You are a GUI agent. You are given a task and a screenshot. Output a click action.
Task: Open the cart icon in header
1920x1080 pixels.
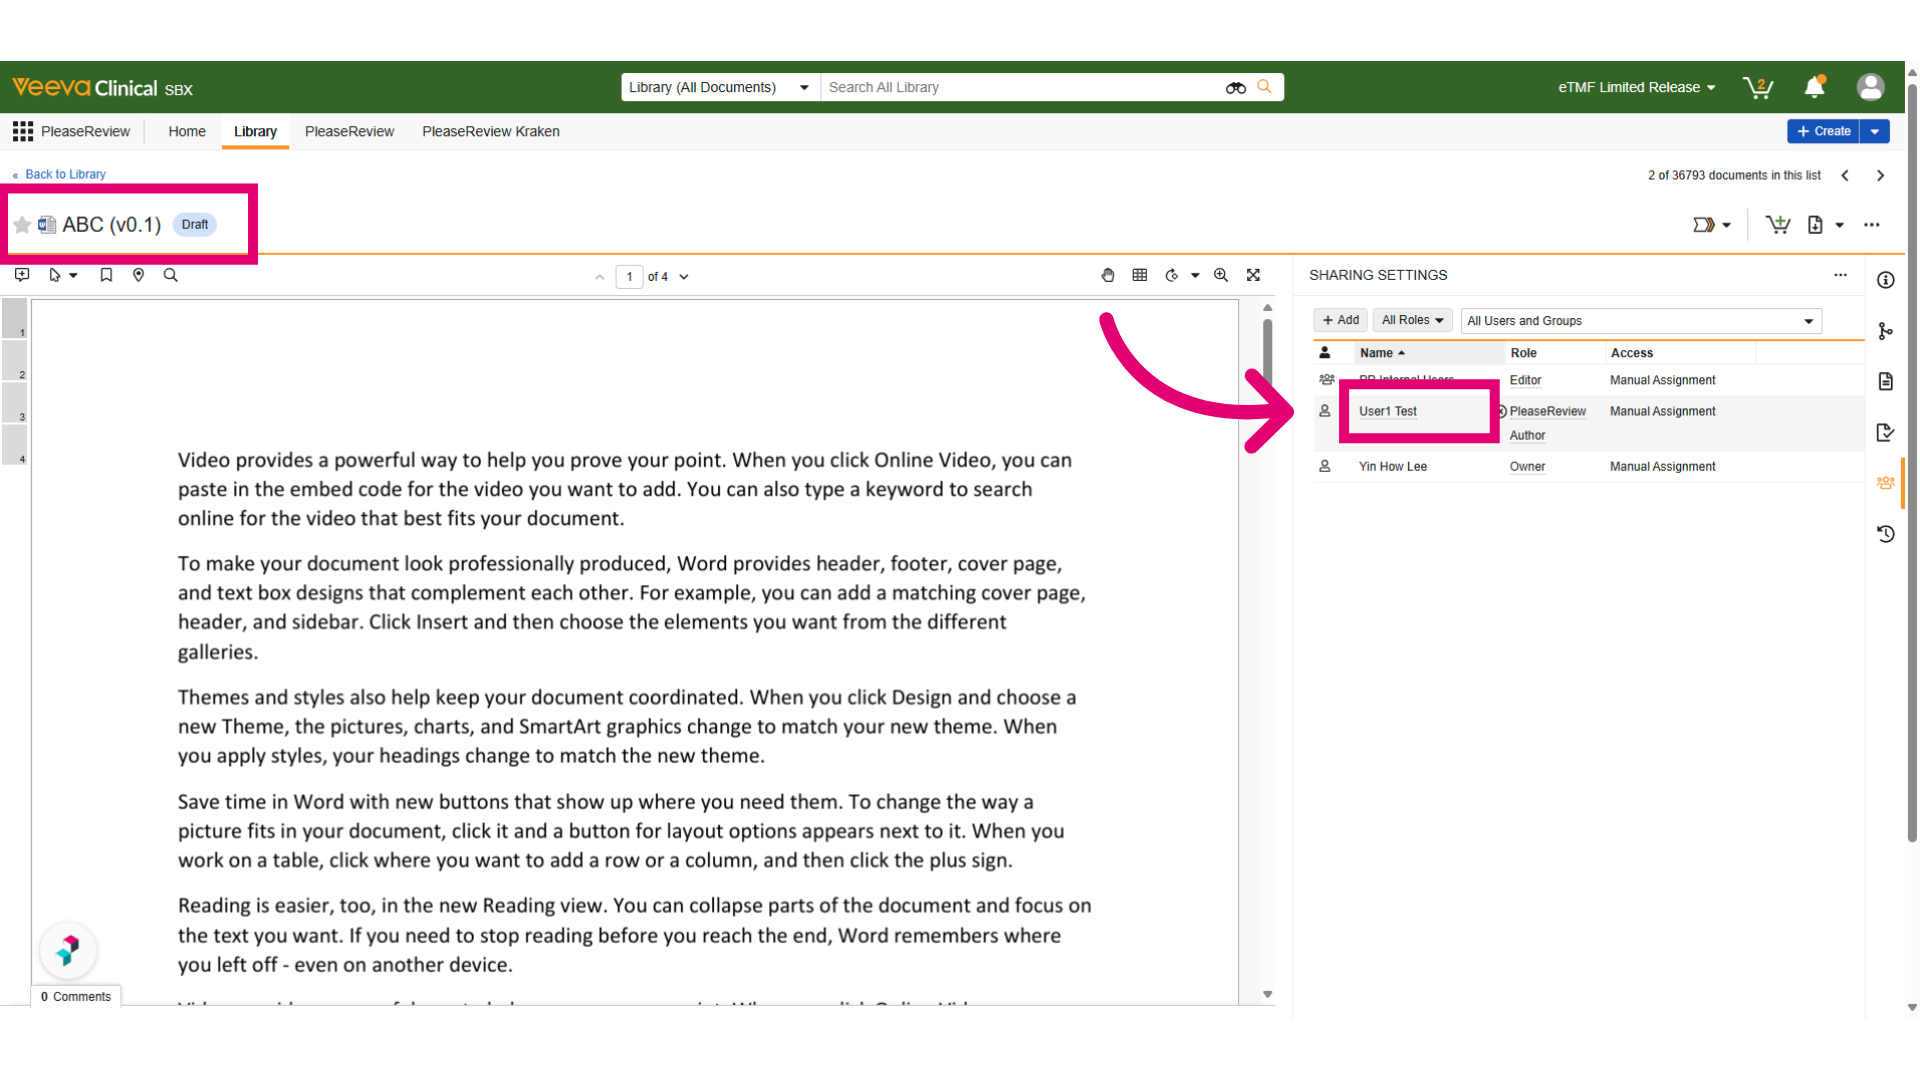click(x=1757, y=88)
